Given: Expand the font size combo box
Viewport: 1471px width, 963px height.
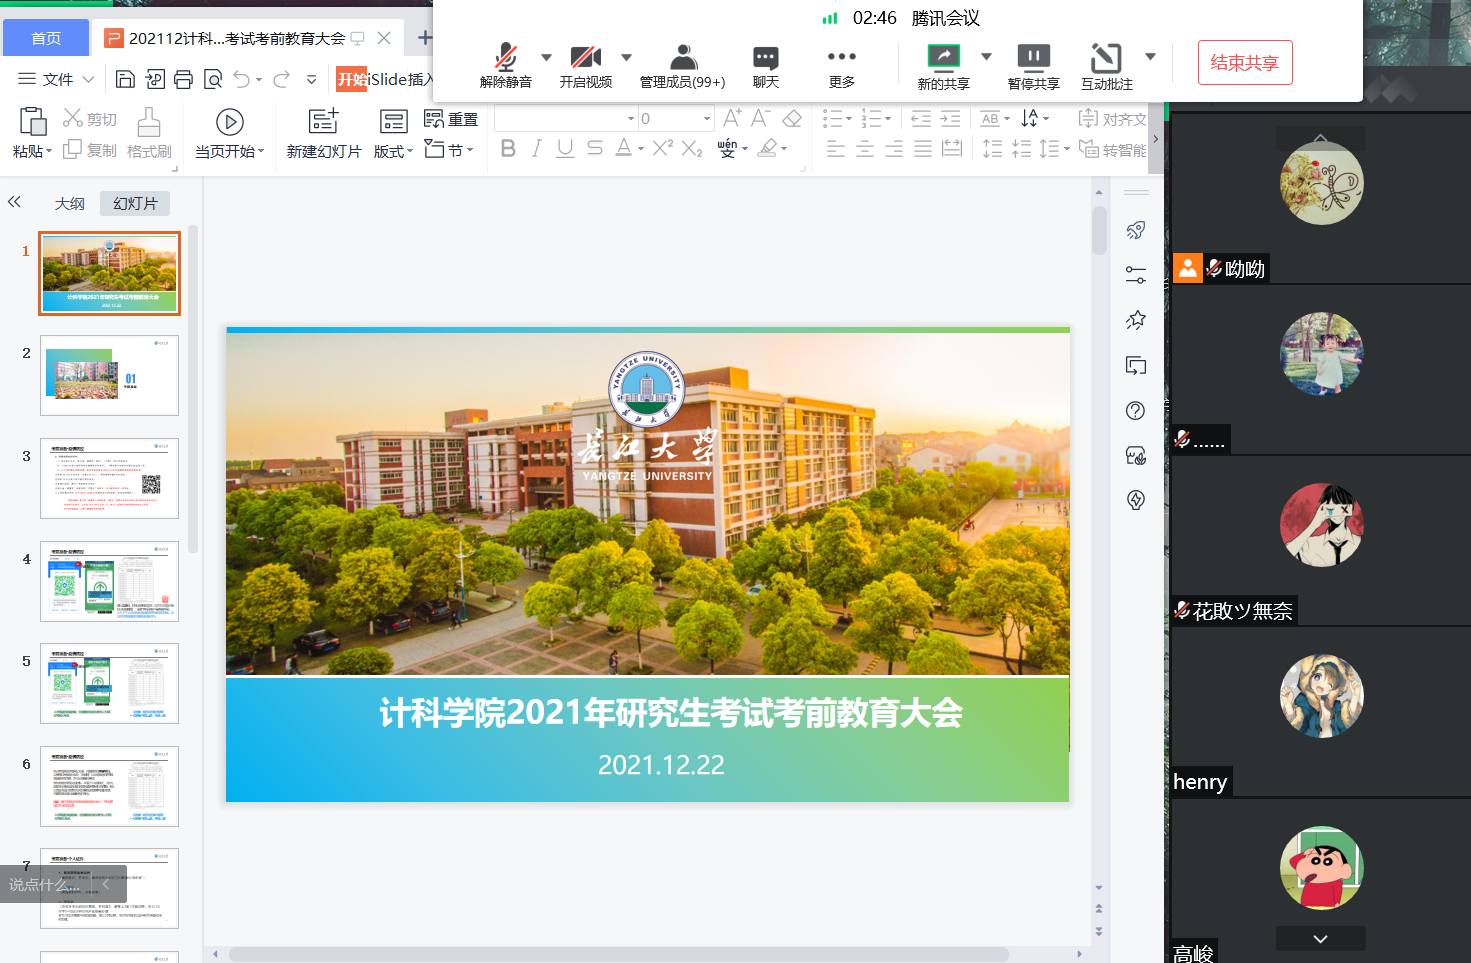Looking at the screenshot, I should pos(707,119).
